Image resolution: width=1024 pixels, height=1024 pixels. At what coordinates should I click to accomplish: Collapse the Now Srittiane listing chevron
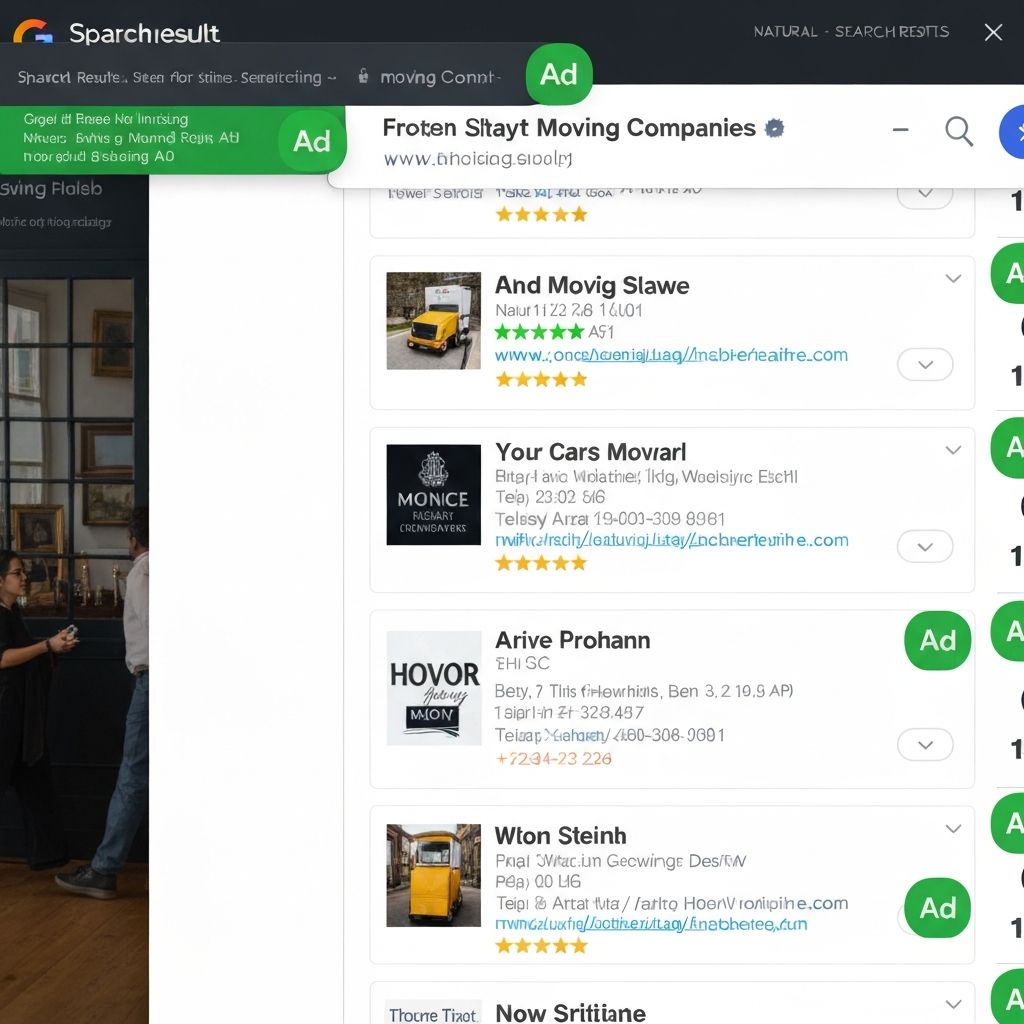(951, 1004)
